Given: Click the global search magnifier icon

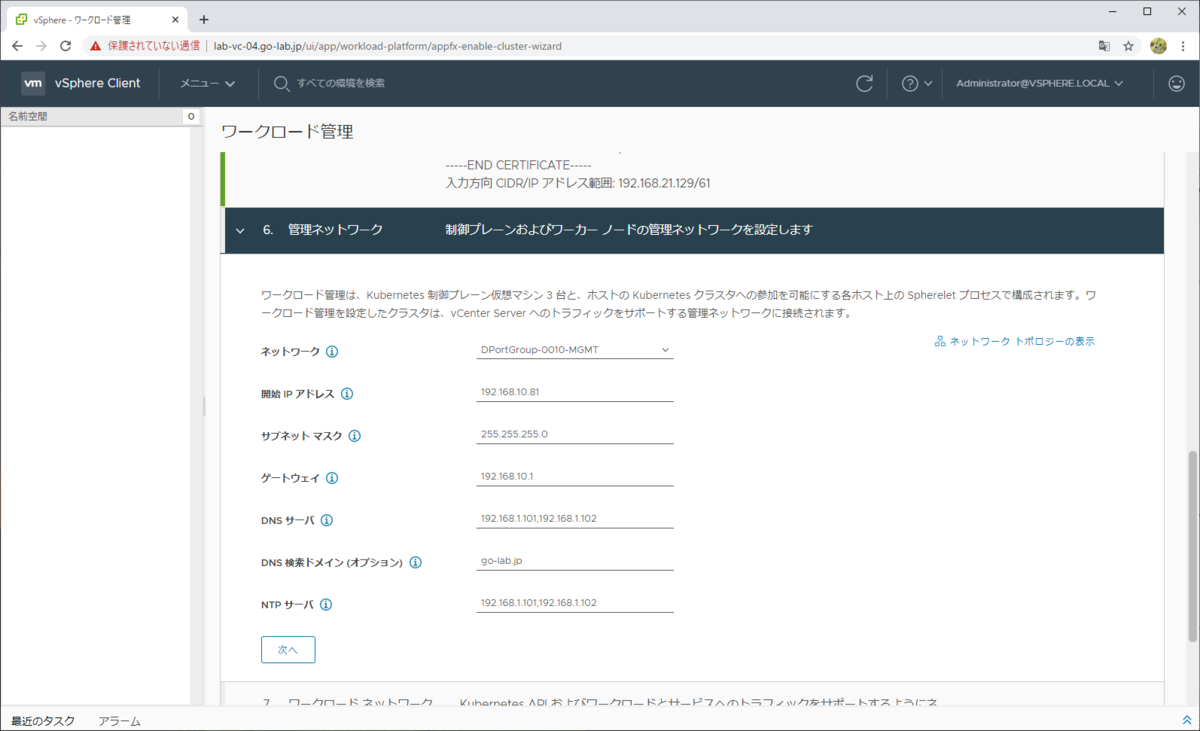Looking at the screenshot, I should (x=281, y=84).
